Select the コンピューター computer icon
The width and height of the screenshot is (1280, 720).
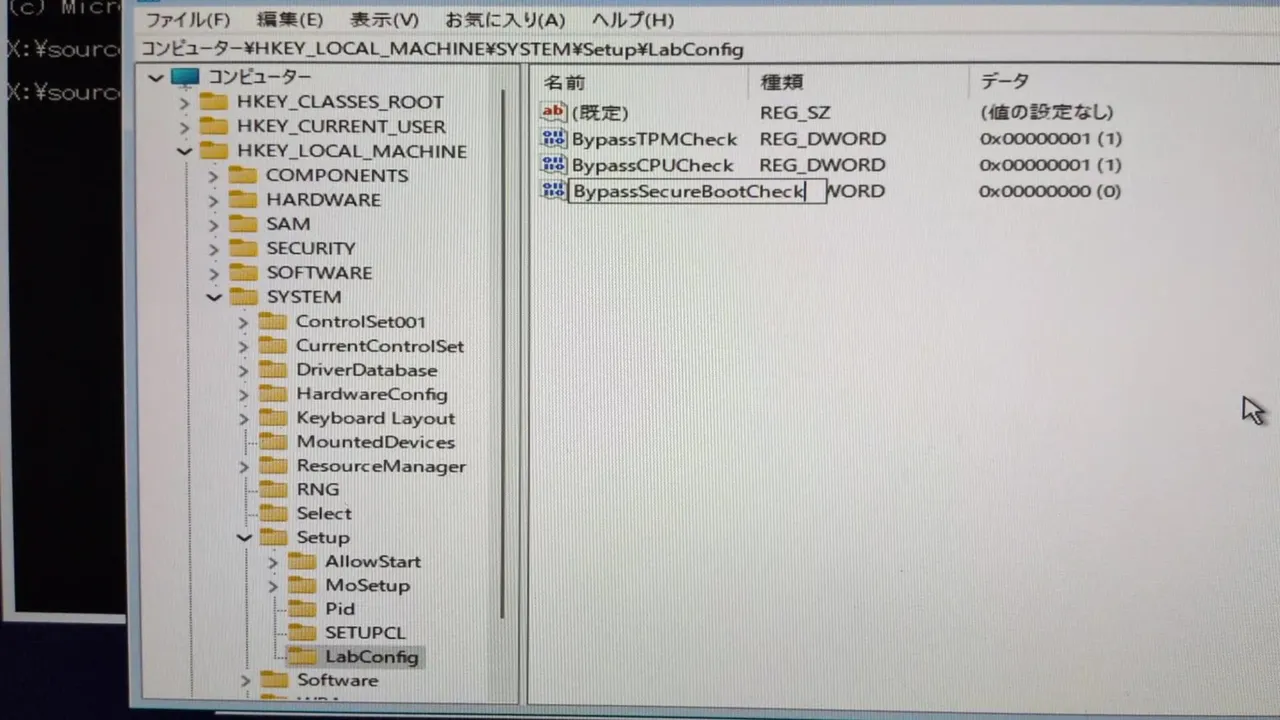(185, 77)
